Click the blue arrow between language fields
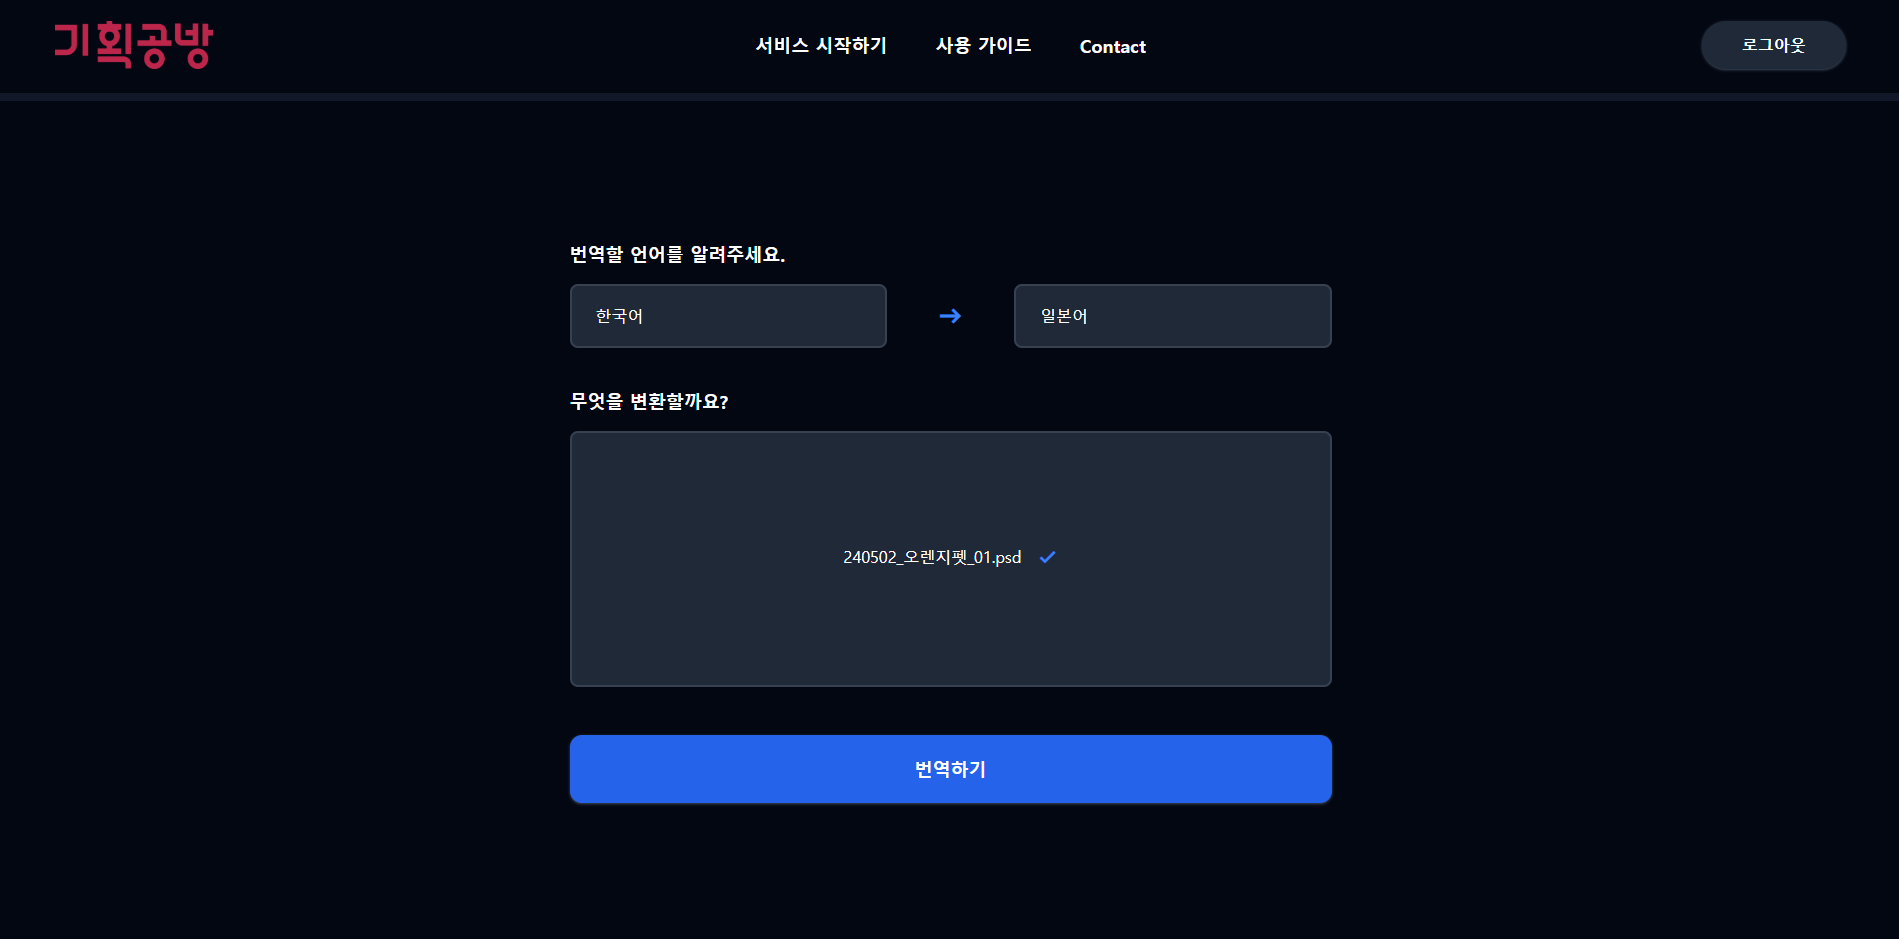 pyautogui.click(x=950, y=316)
